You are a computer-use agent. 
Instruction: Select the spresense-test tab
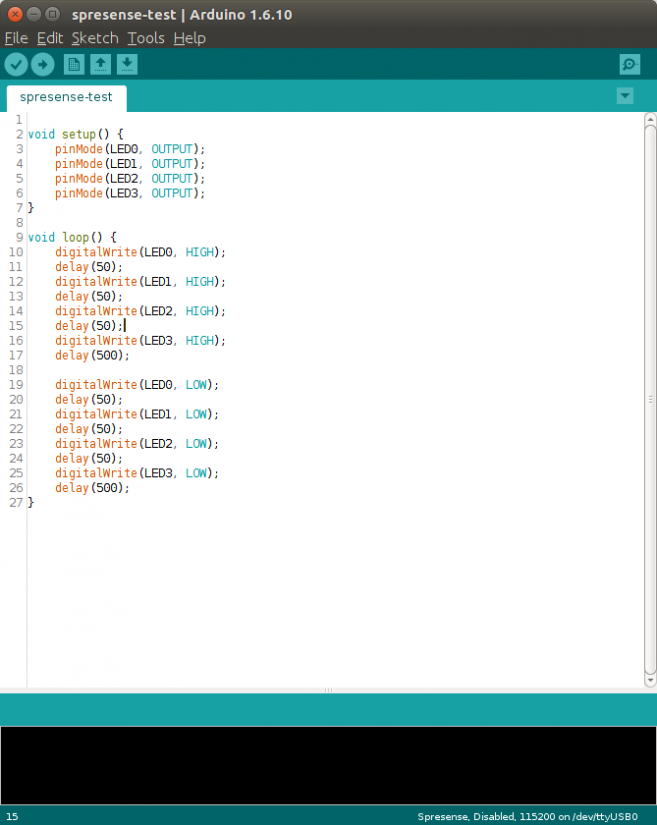66,98
